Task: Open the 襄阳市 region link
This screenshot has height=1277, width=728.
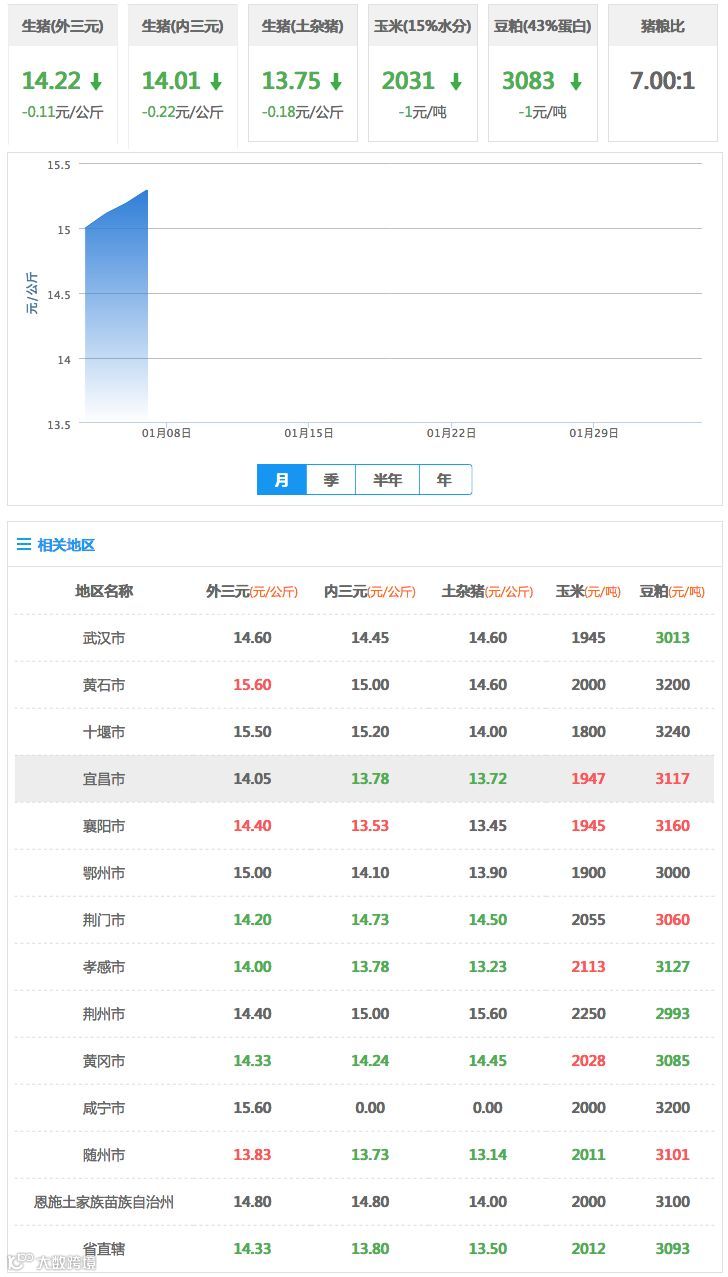Action: coord(104,826)
